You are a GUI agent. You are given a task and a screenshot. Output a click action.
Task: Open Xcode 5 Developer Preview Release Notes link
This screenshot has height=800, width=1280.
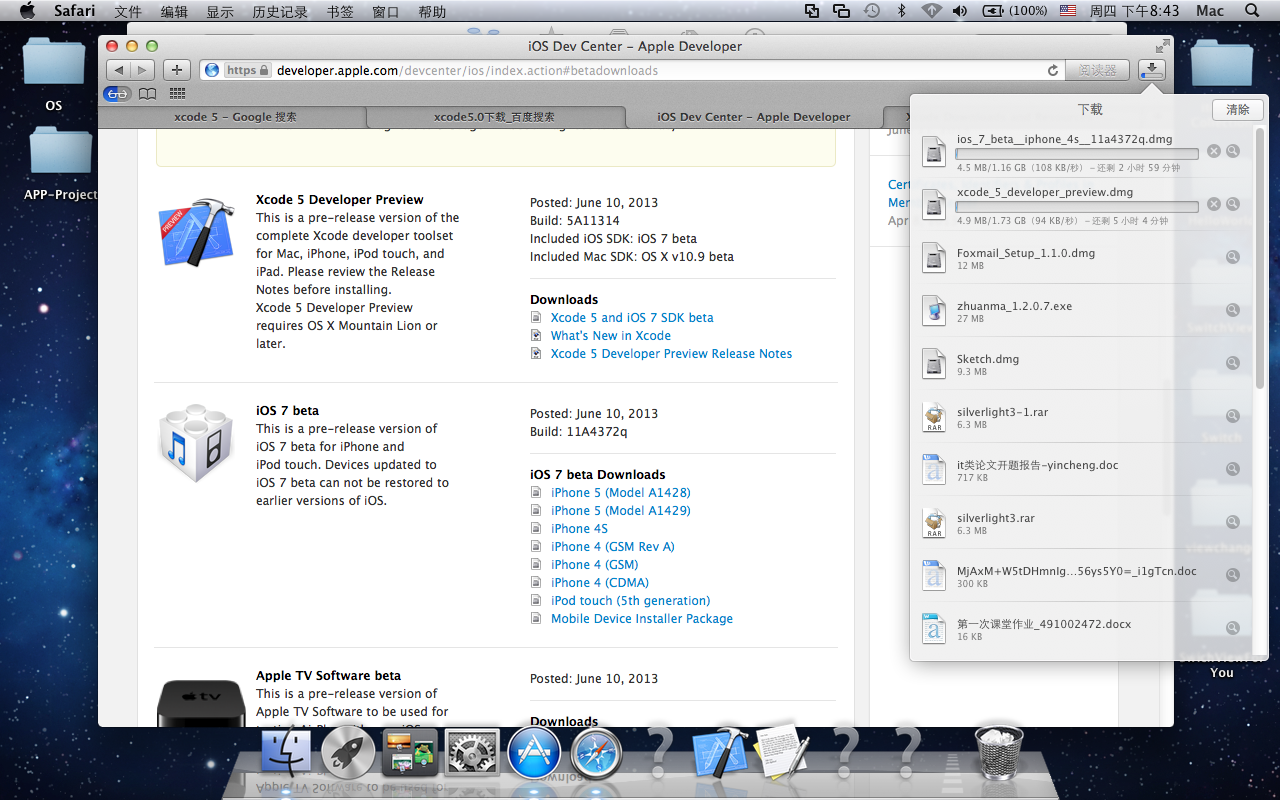[671, 354]
